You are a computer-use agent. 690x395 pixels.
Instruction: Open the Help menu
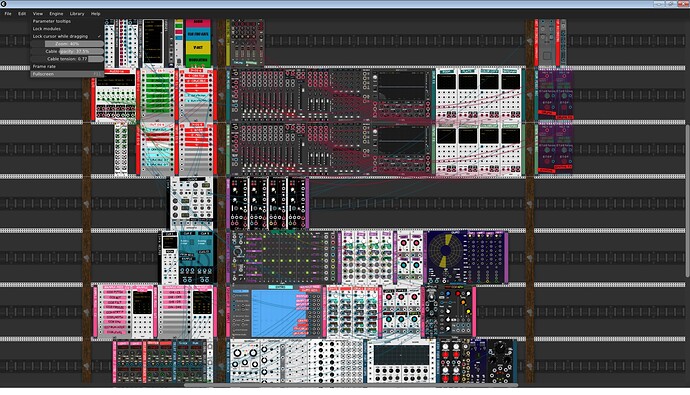(95, 14)
